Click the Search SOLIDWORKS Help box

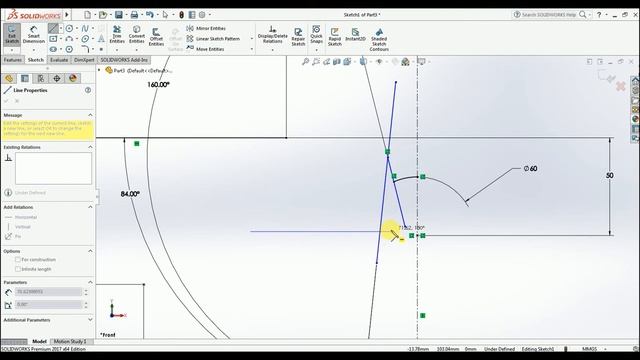549,15
